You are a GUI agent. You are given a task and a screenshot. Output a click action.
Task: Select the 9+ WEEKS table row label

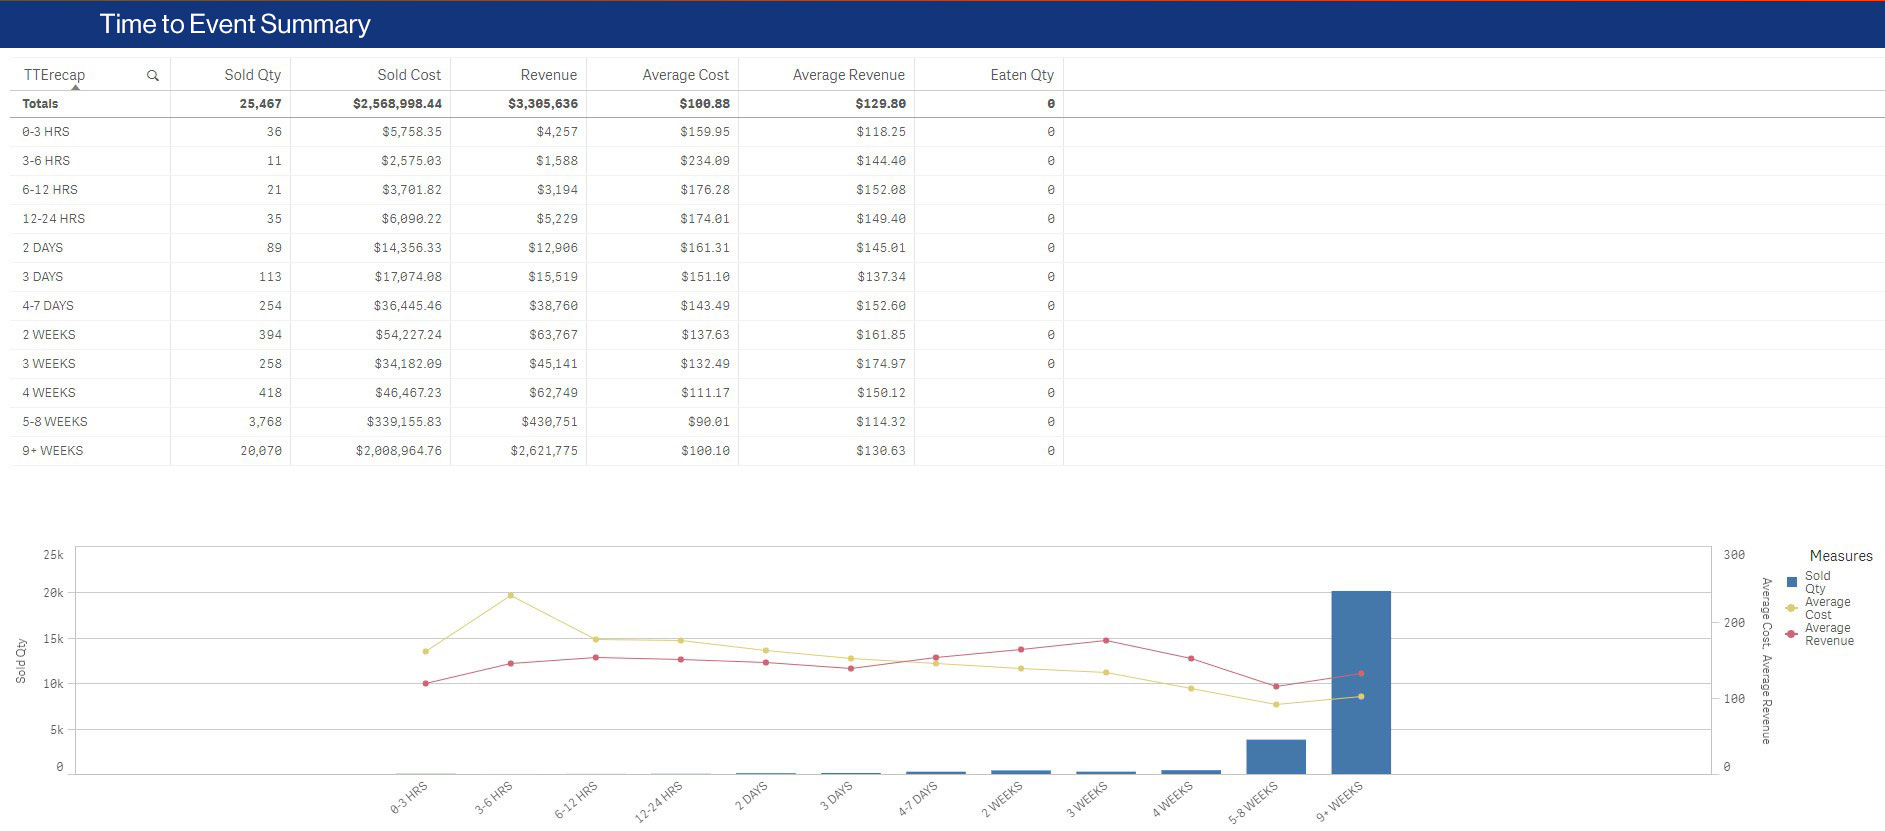pyautogui.click(x=53, y=451)
